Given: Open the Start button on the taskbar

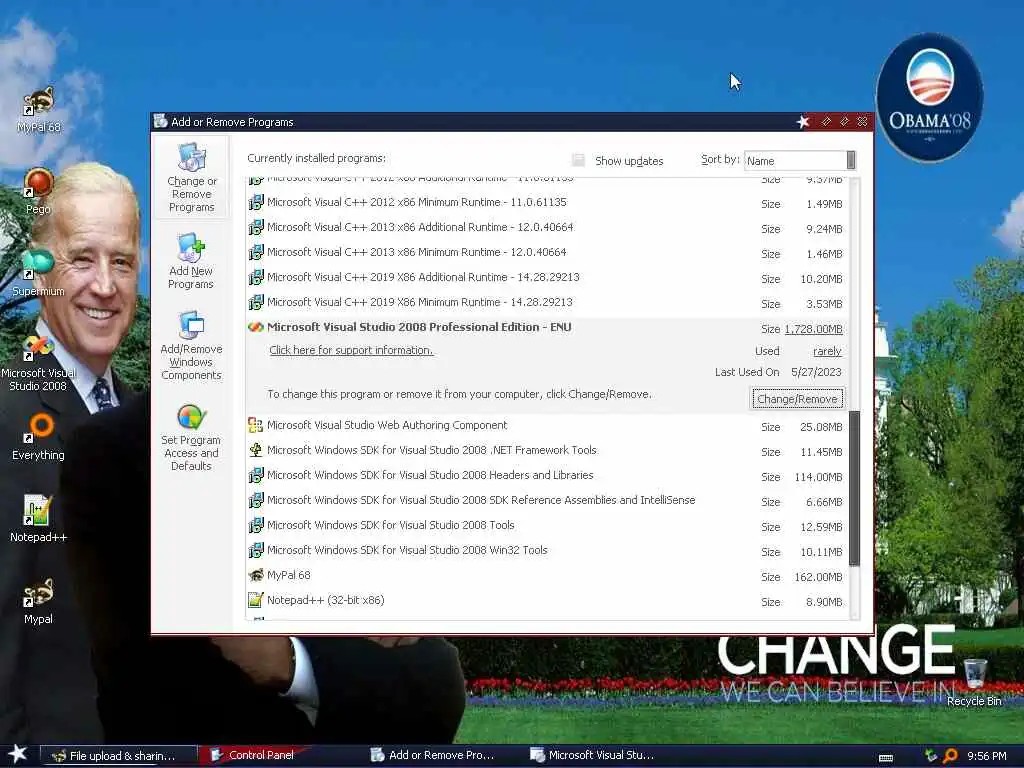Looking at the screenshot, I should point(18,754).
